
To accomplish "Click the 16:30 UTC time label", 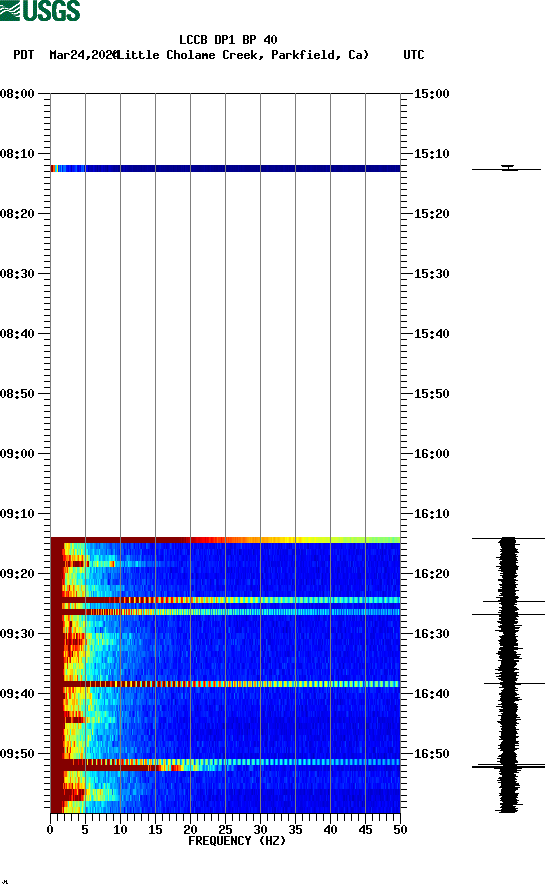I will click(431, 634).
